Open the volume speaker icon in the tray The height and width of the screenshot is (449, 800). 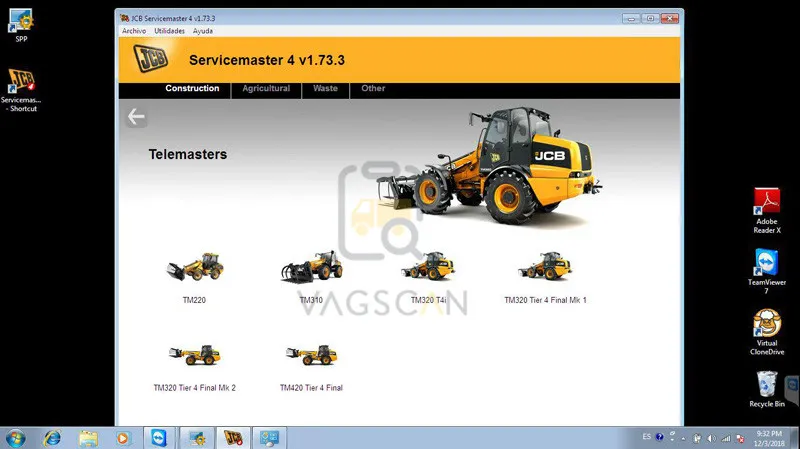711,438
